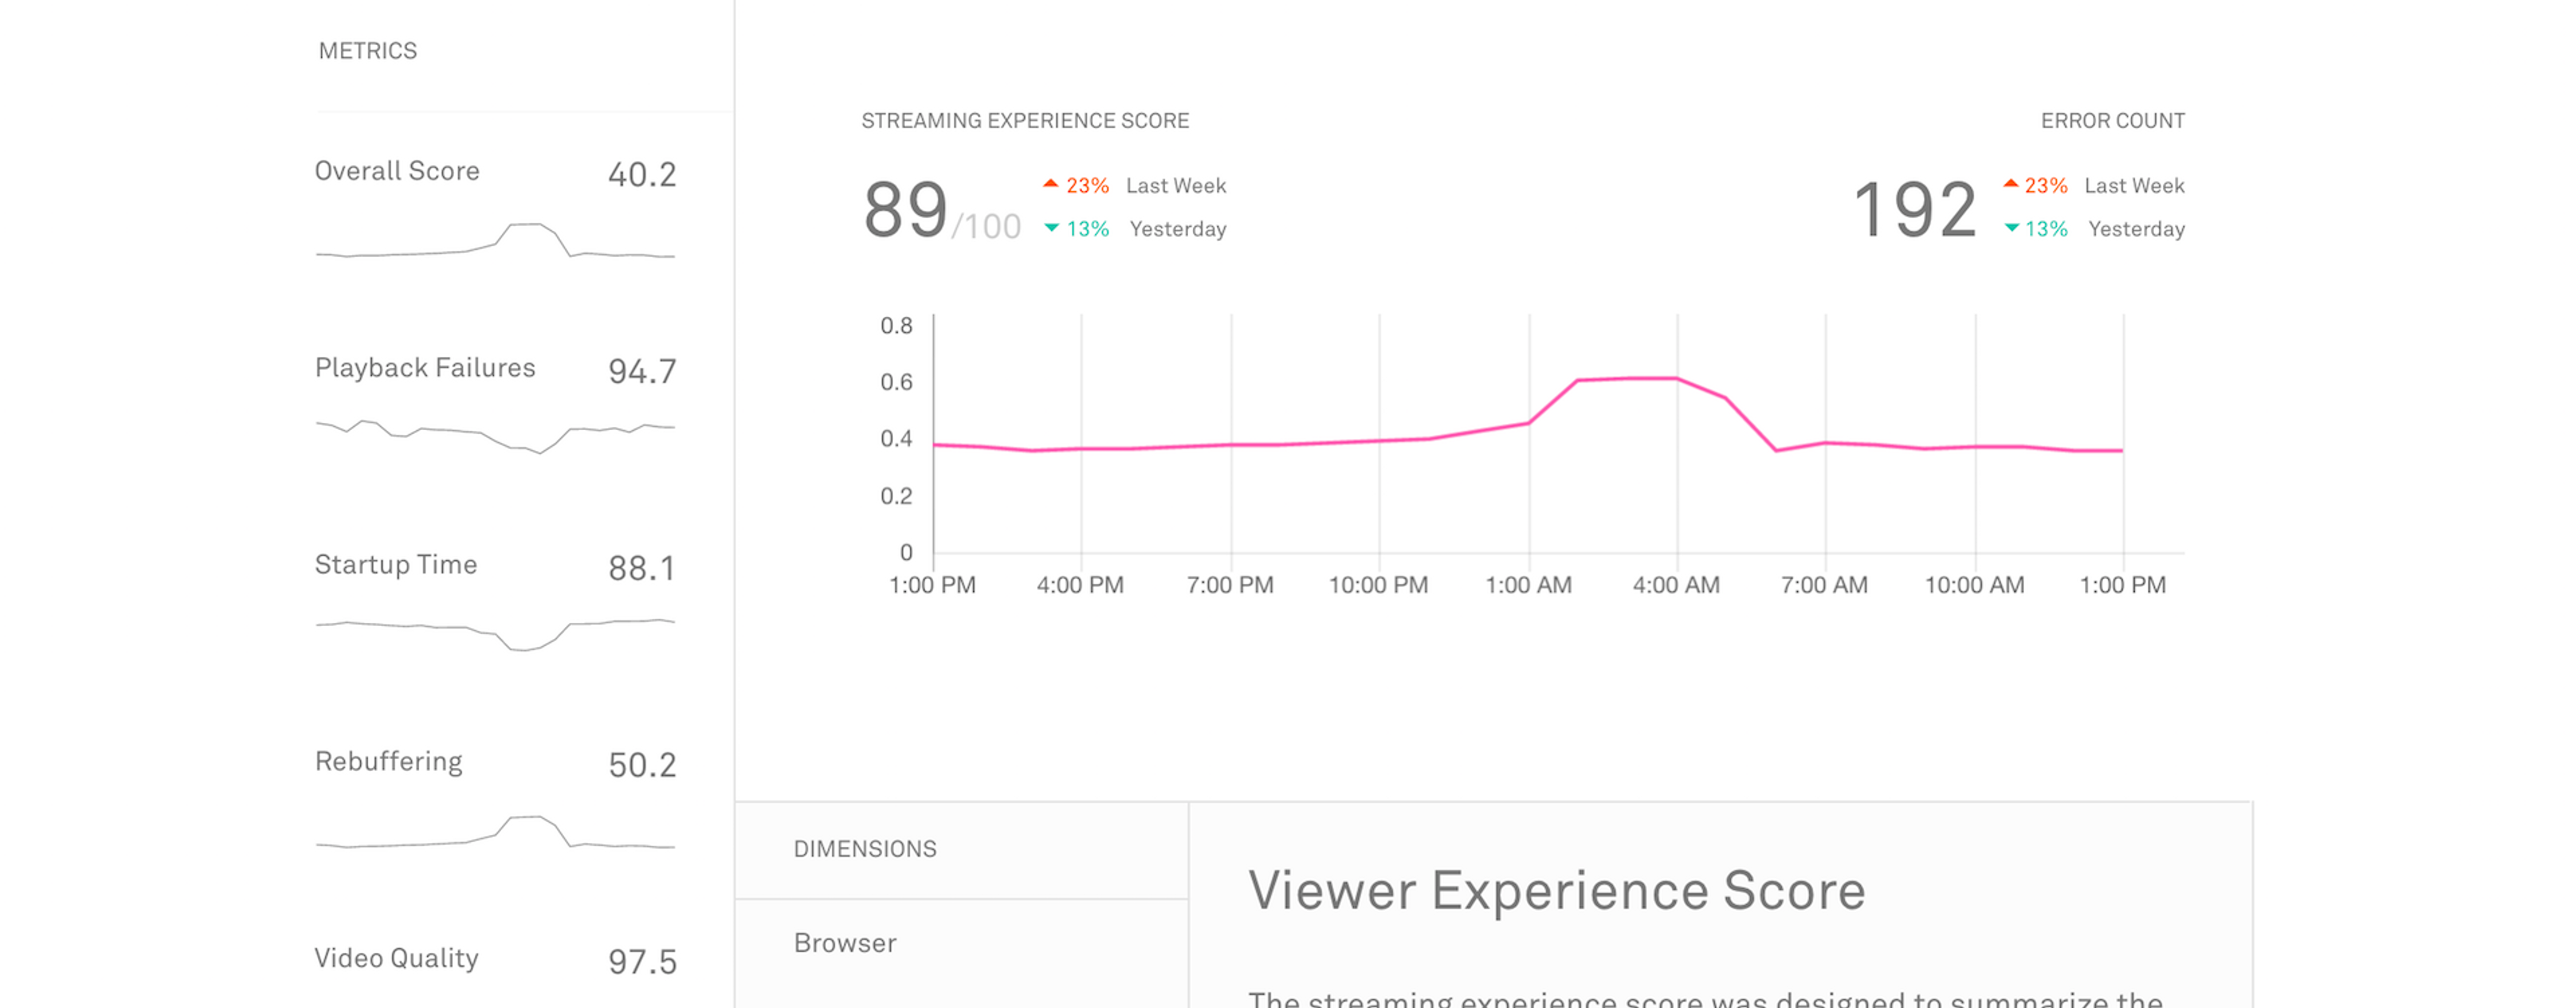This screenshot has height=1008, width=2576.
Task: Click the Startup Time sparkline graph
Action: click(495, 633)
